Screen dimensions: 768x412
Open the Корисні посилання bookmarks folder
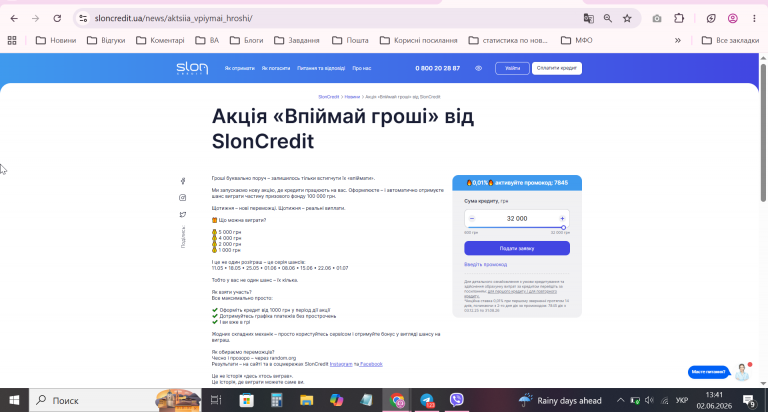pyautogui.click(x=419, y=40)
